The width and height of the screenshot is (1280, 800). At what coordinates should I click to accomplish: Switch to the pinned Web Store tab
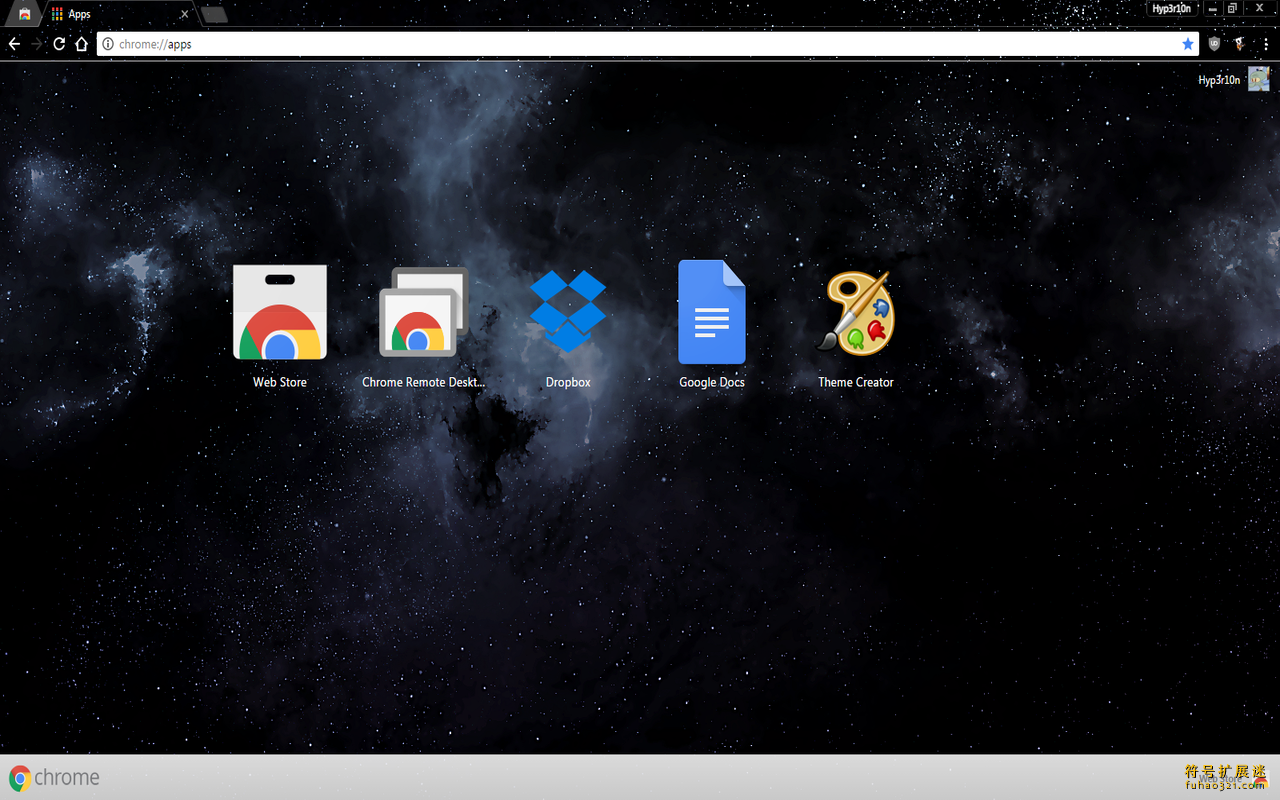[24, 14]
